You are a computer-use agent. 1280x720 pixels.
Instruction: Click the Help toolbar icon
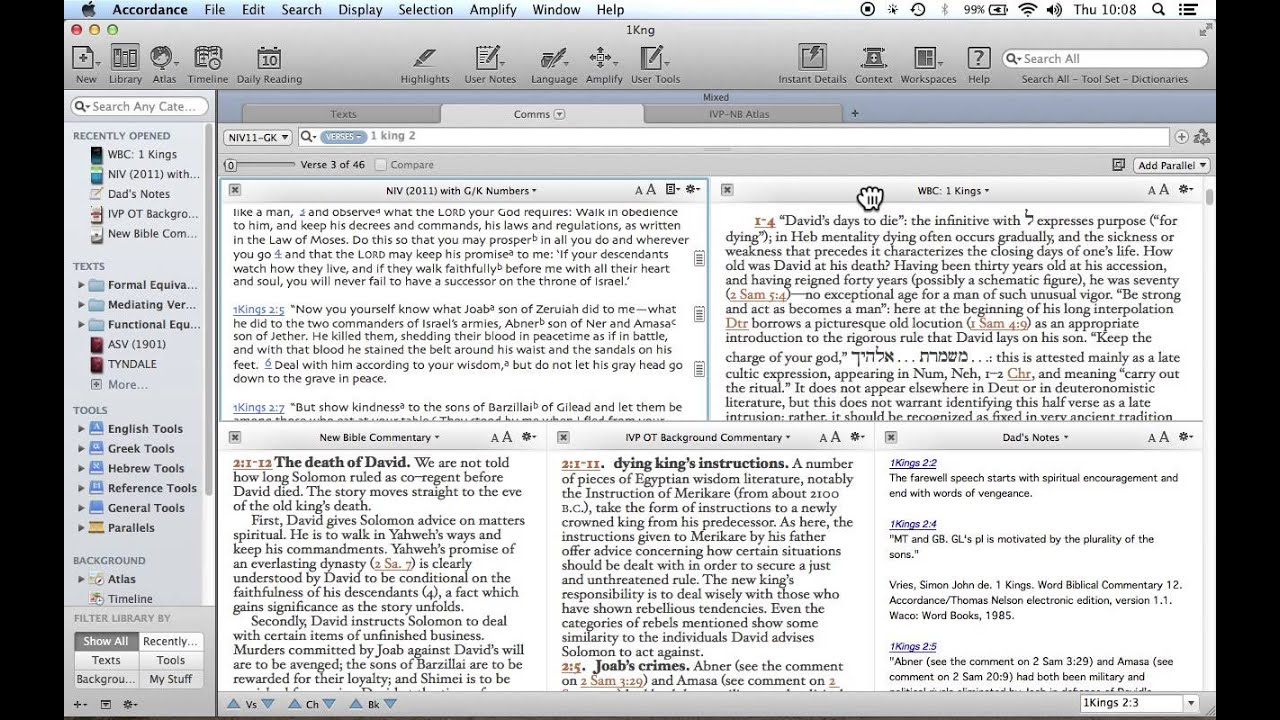[x=979, y=58]
